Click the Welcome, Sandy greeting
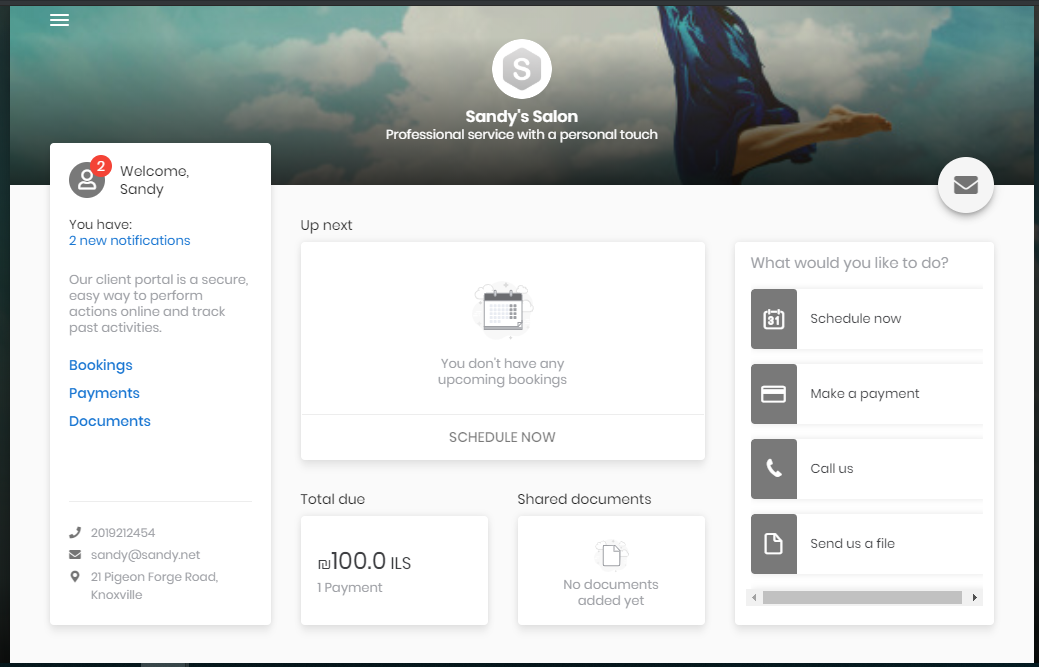The width and height of the screenshot is (1039, 667). [154, 180]
